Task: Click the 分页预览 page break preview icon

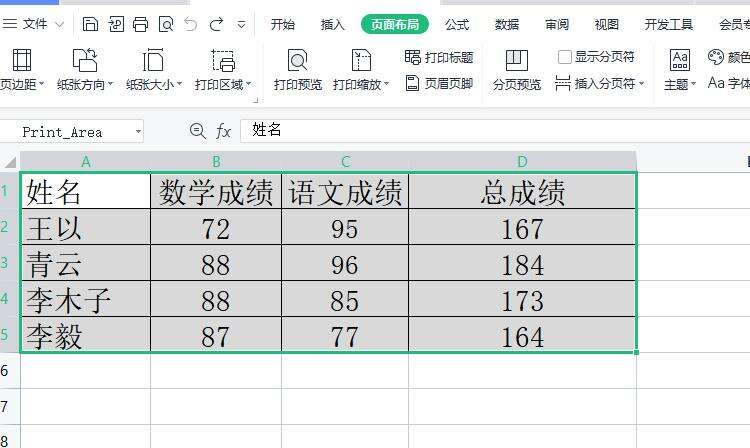Action: click(x=517, y=60)
